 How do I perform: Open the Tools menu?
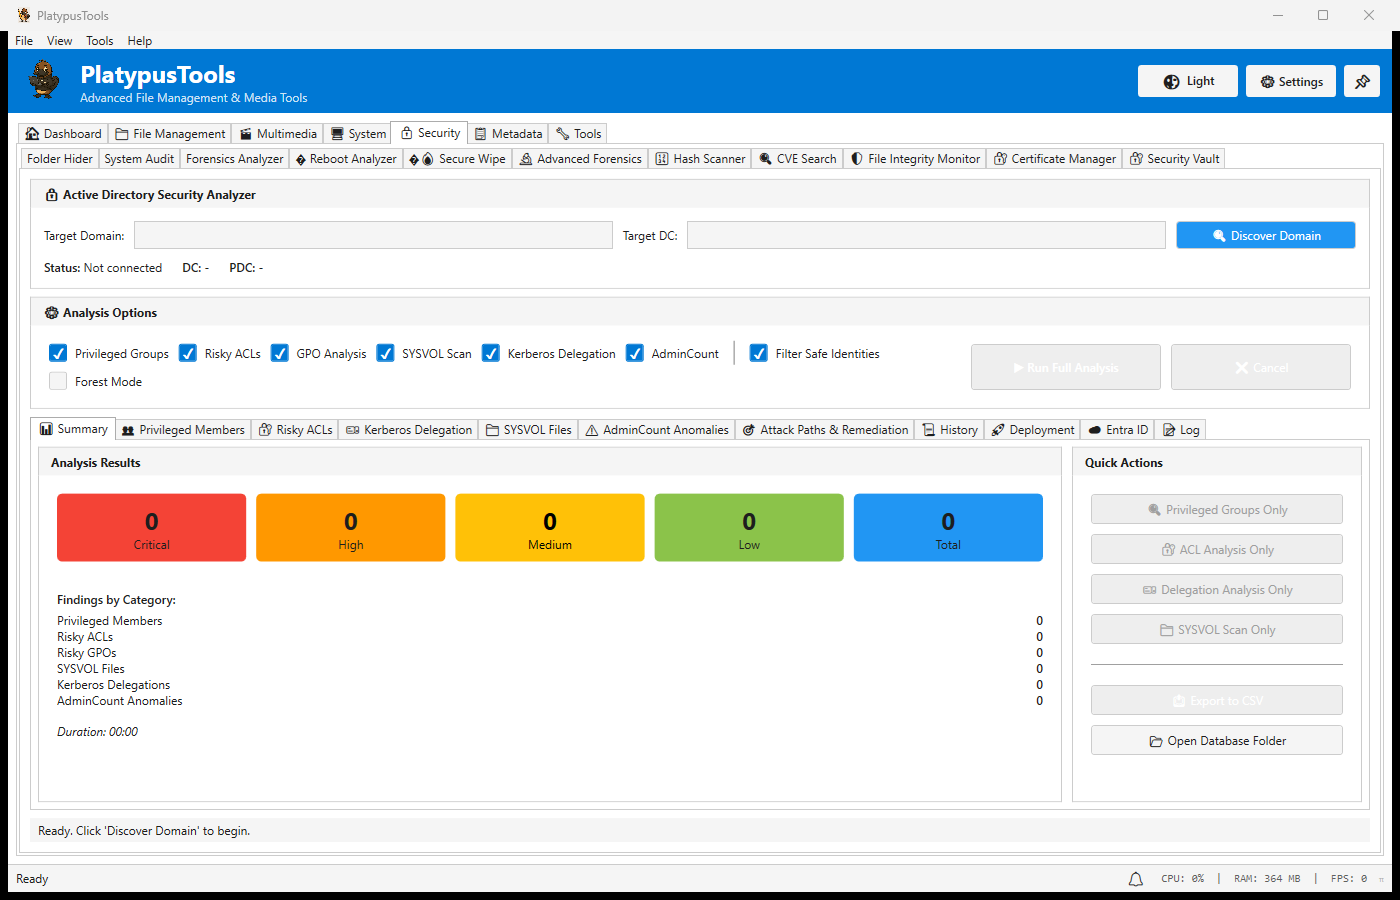99,40
